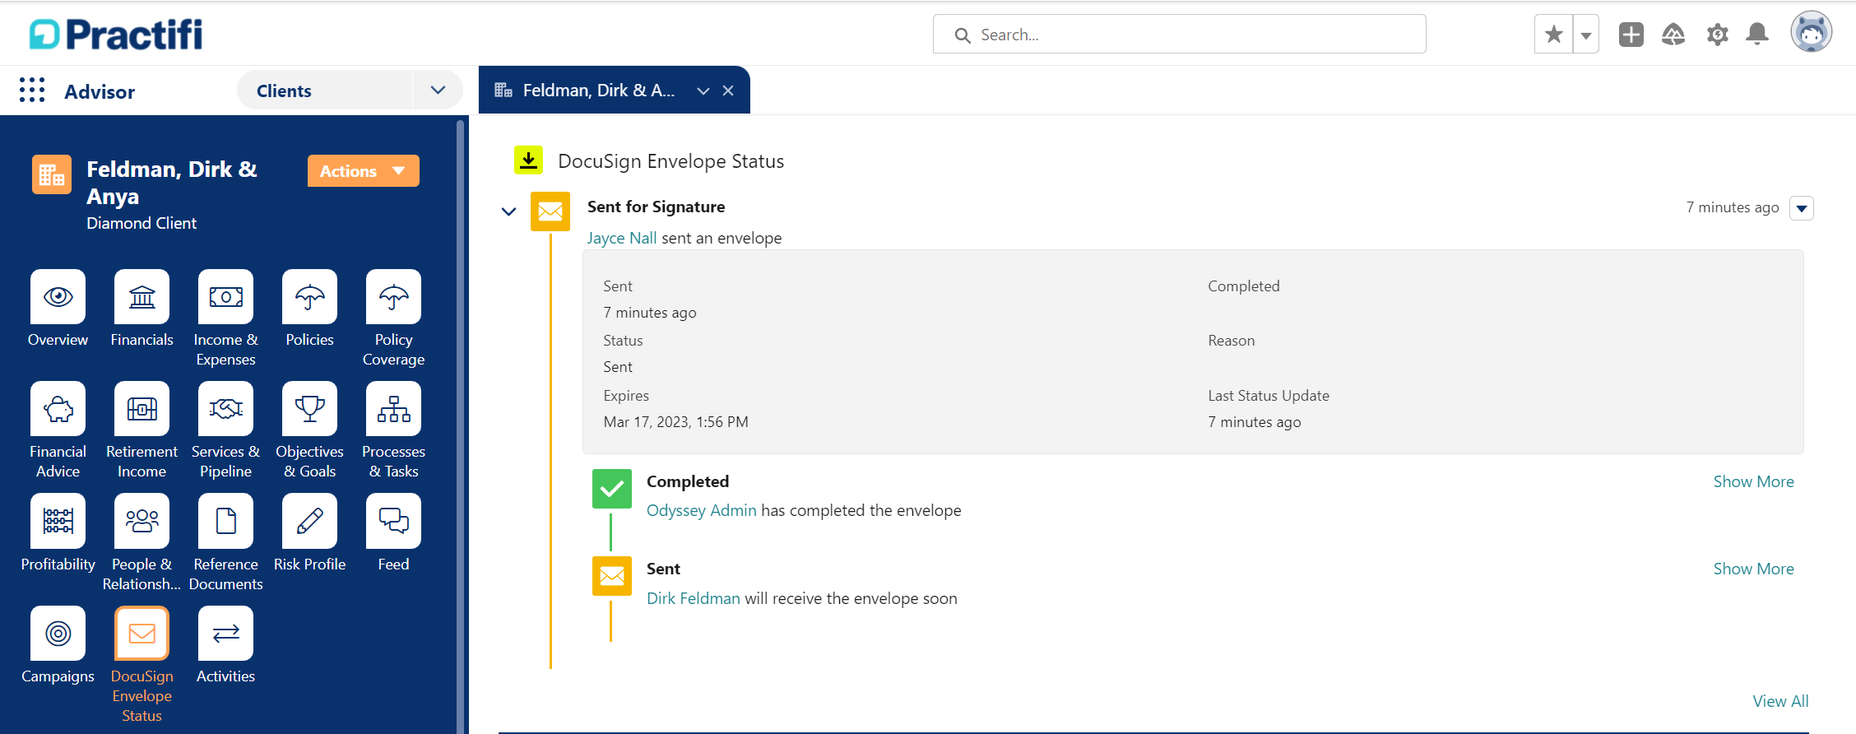Image resolution: width=1856 pixels, height=734 pixels.
Task: Close the Feldman, Dirk & A... tab
Action: (728, 91)
